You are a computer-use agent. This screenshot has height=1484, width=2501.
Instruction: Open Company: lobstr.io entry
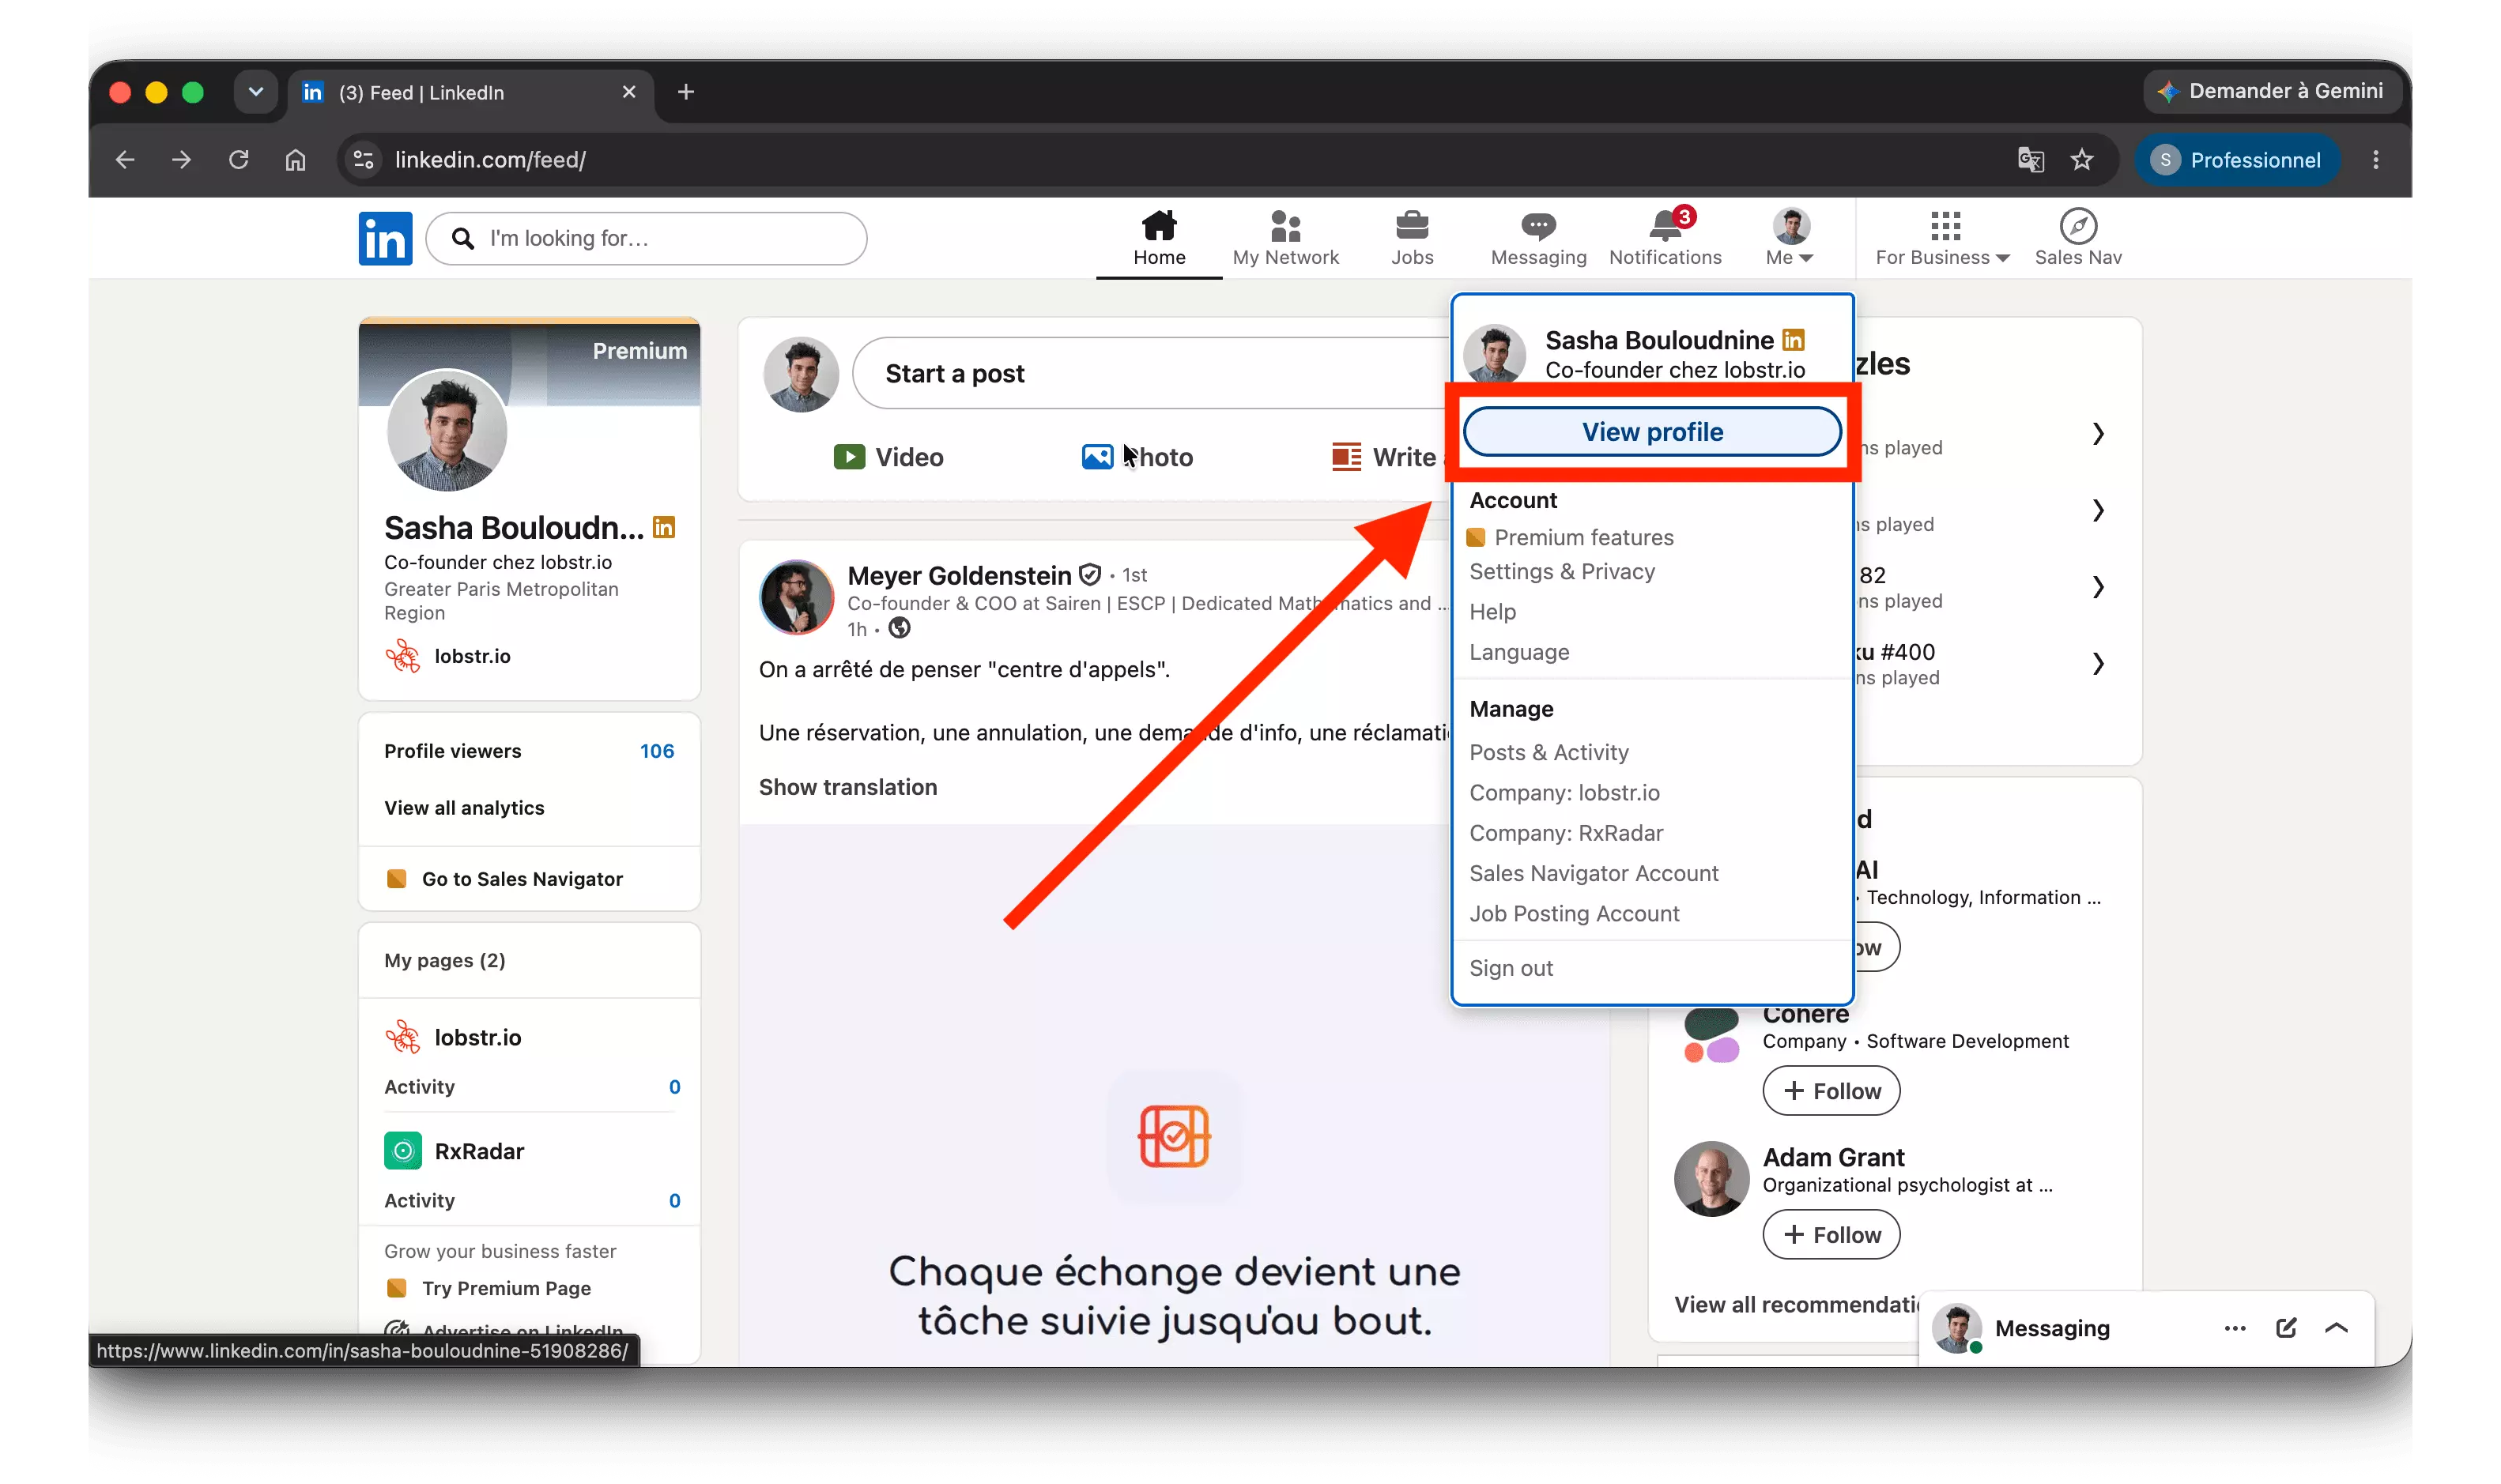1564,793
